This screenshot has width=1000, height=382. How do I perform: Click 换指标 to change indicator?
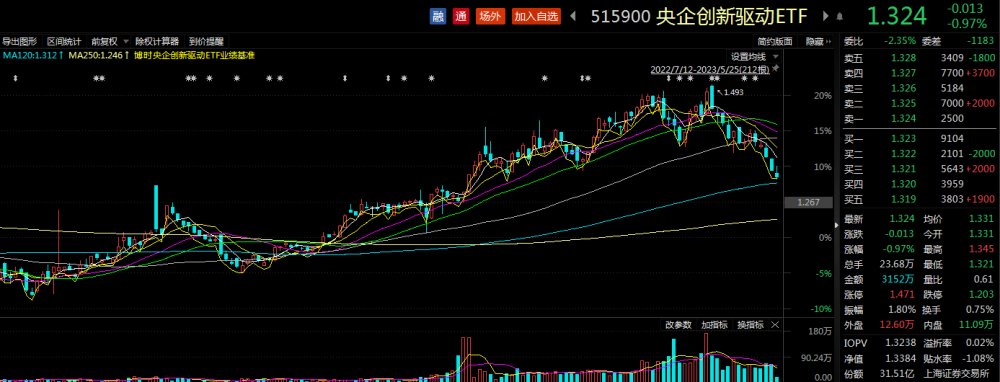pos(751,325)
